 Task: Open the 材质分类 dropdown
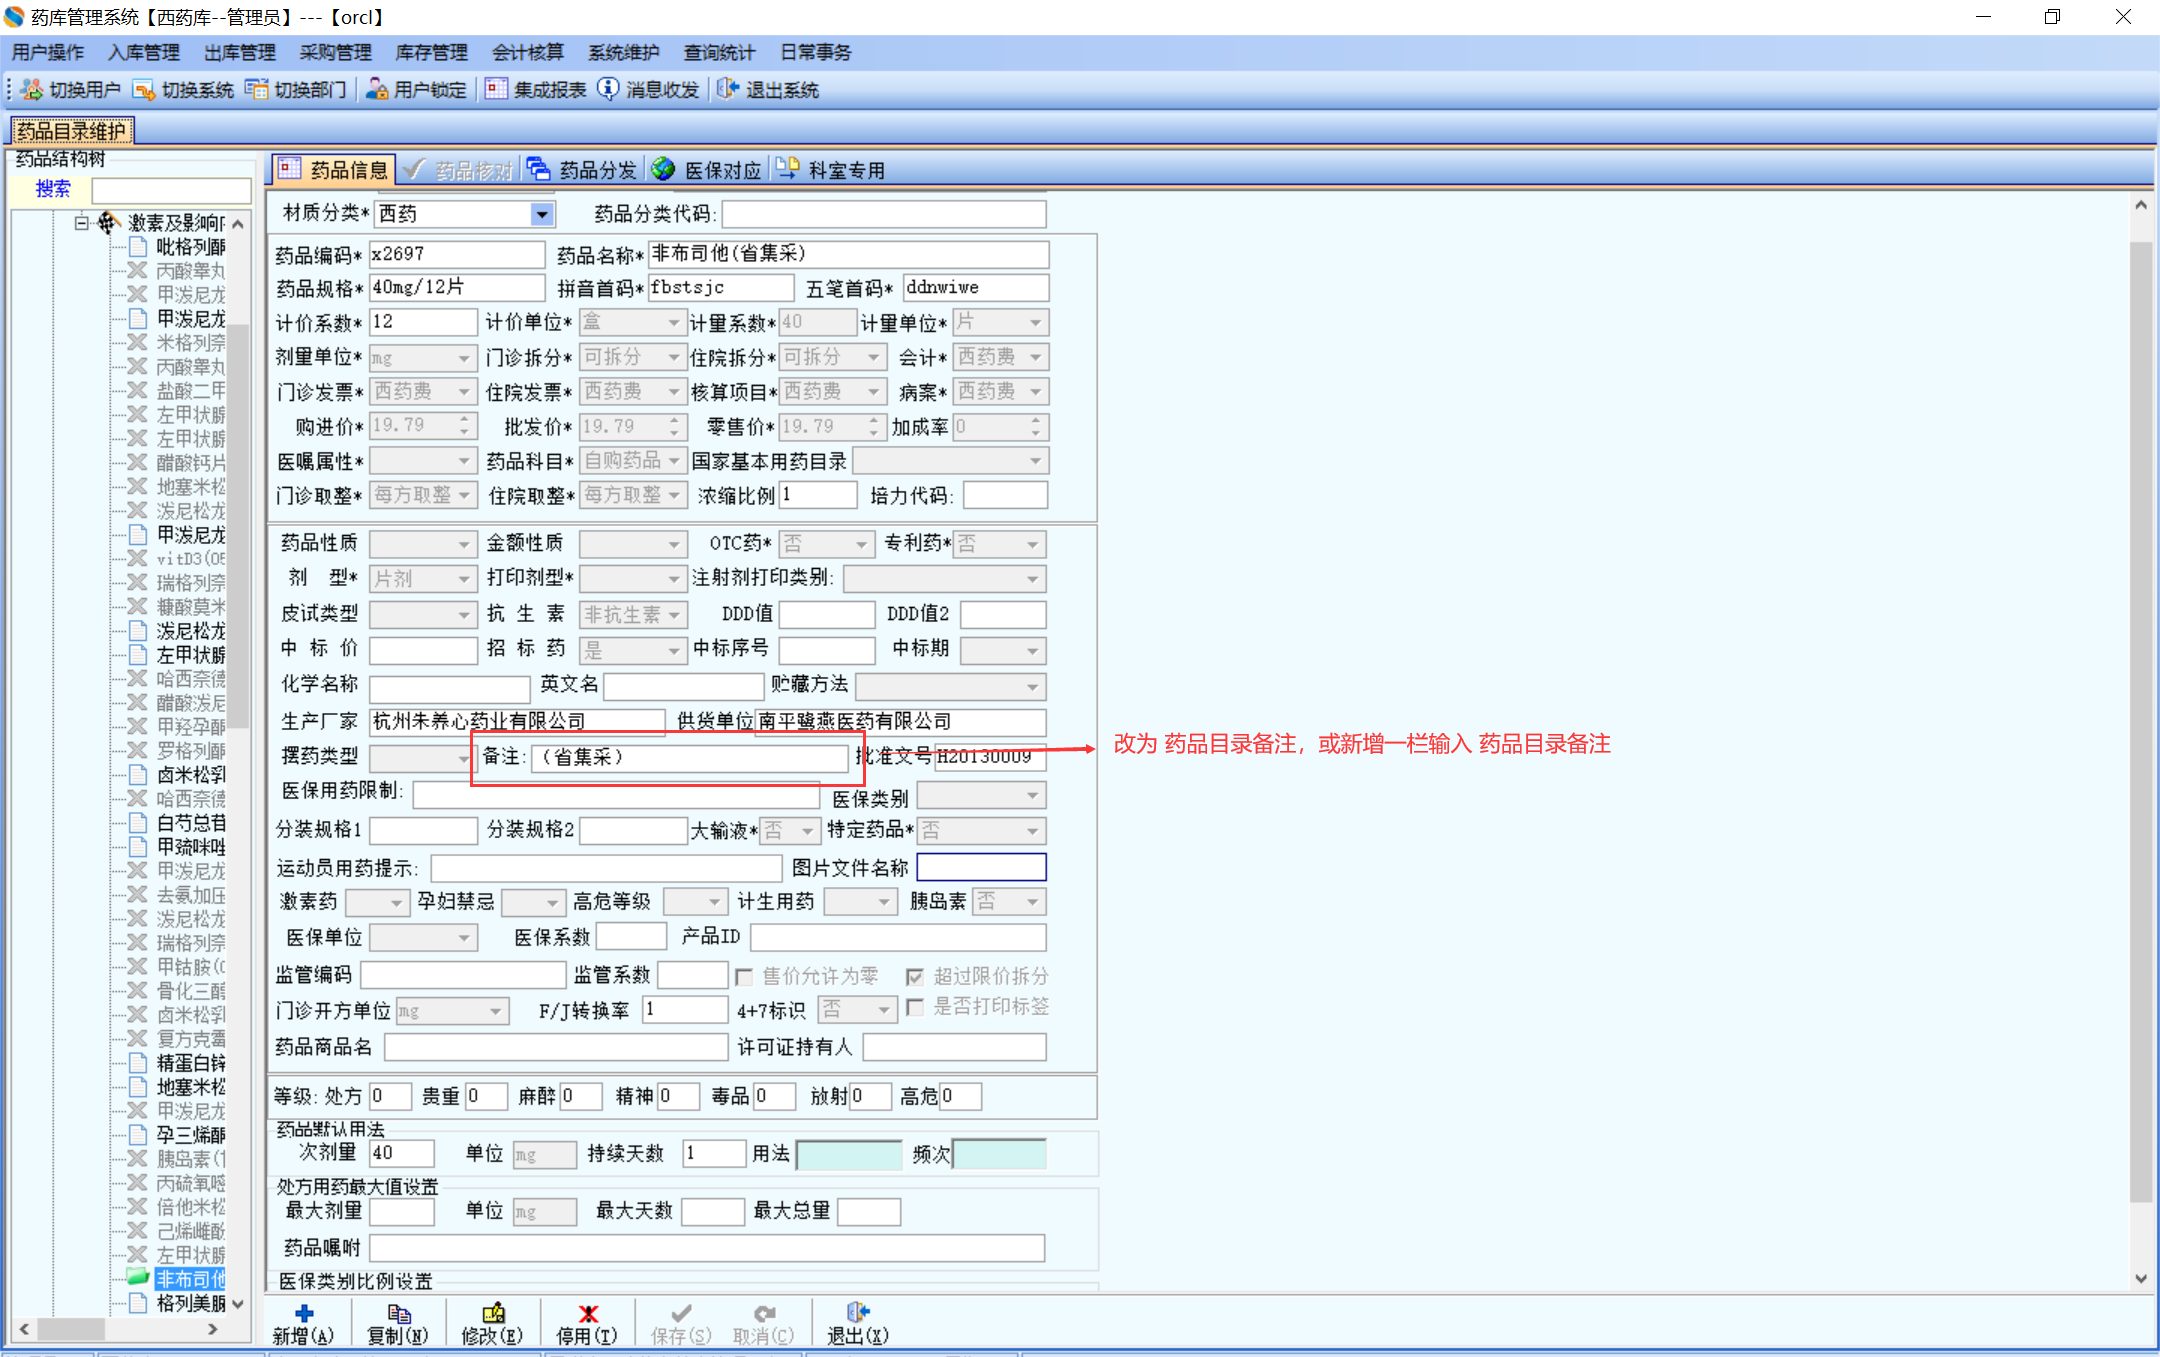(541, 214)
